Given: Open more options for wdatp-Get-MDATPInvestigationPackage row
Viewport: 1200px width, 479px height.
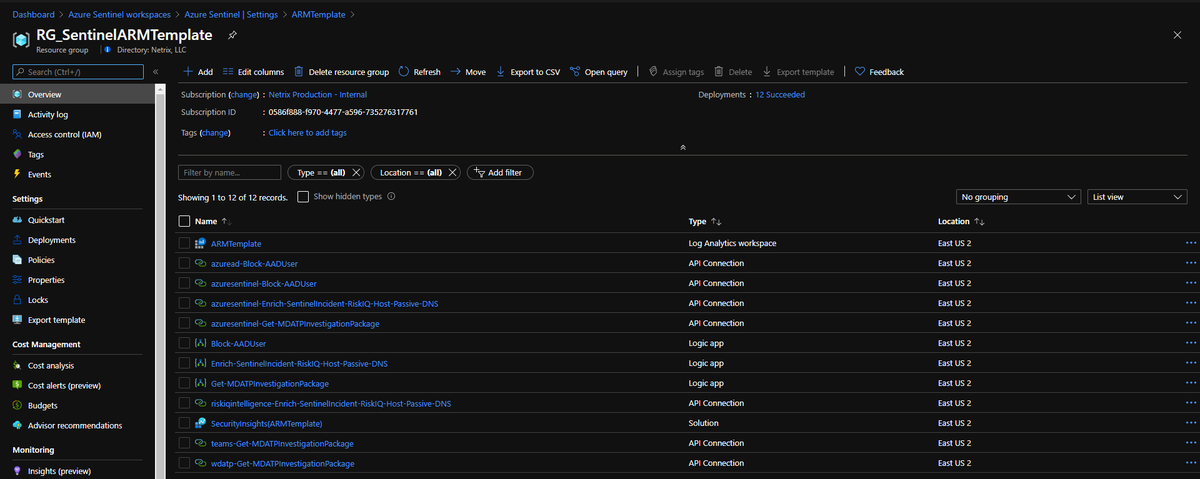Looking at the screenshot, I should point(1190,463).
